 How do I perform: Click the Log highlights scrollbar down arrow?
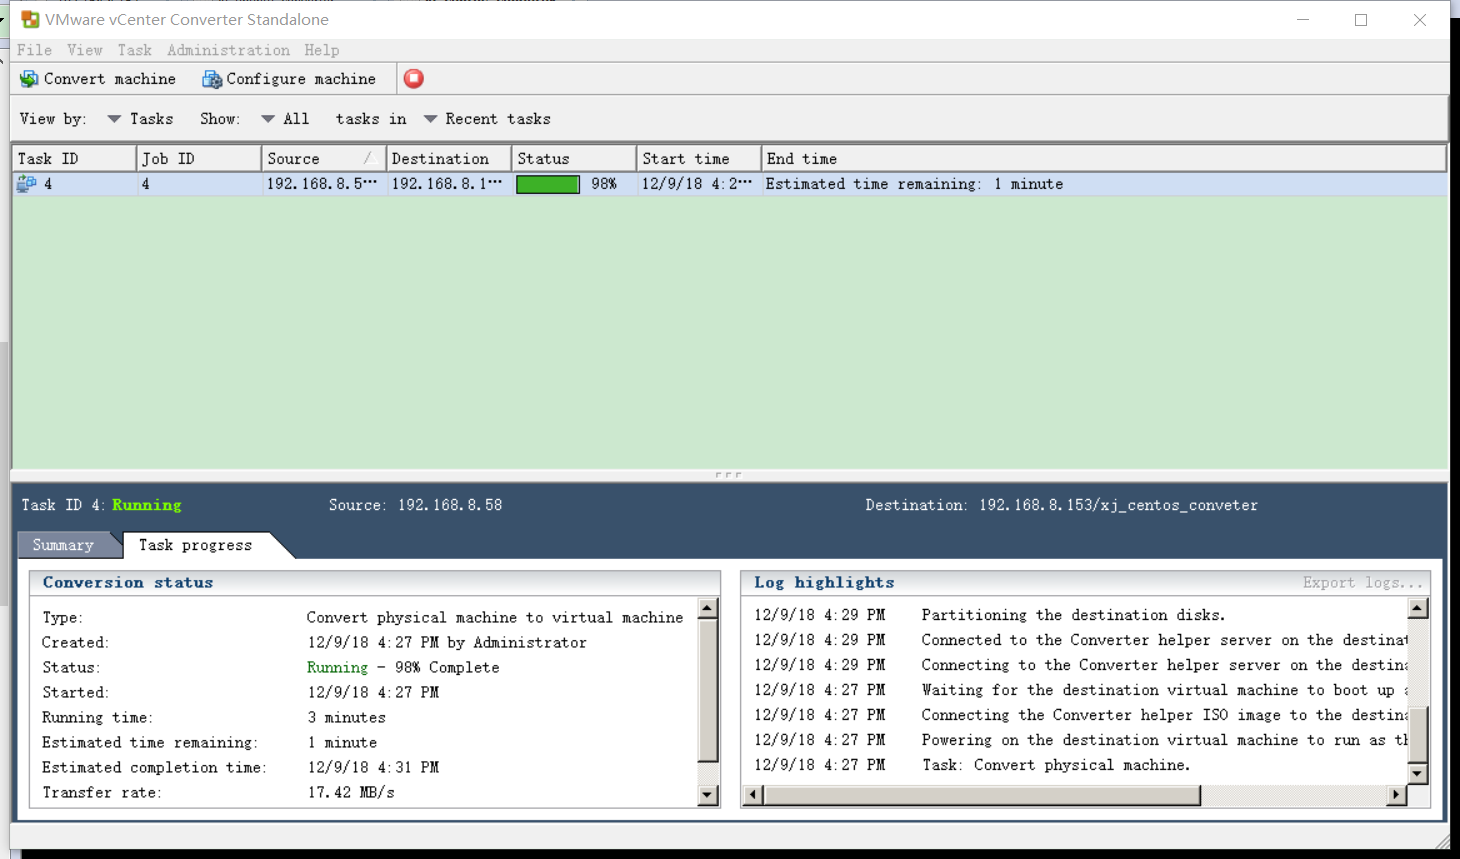pos(1417,772)
